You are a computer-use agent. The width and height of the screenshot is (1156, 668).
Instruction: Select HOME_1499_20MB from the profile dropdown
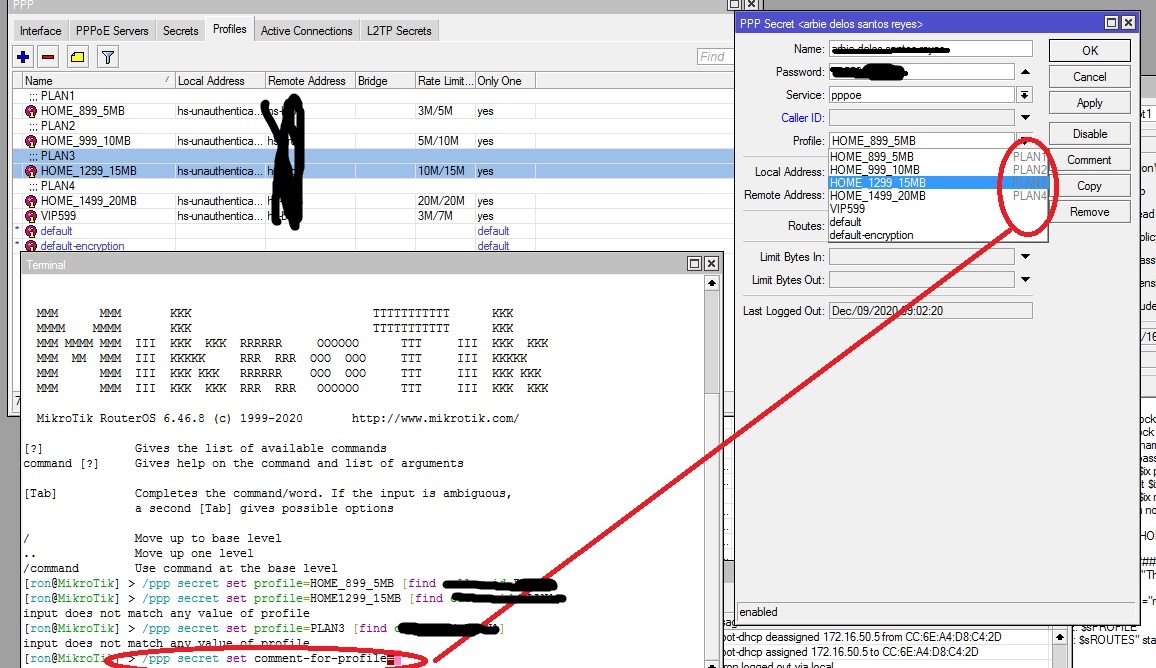(x=877, y=196)
